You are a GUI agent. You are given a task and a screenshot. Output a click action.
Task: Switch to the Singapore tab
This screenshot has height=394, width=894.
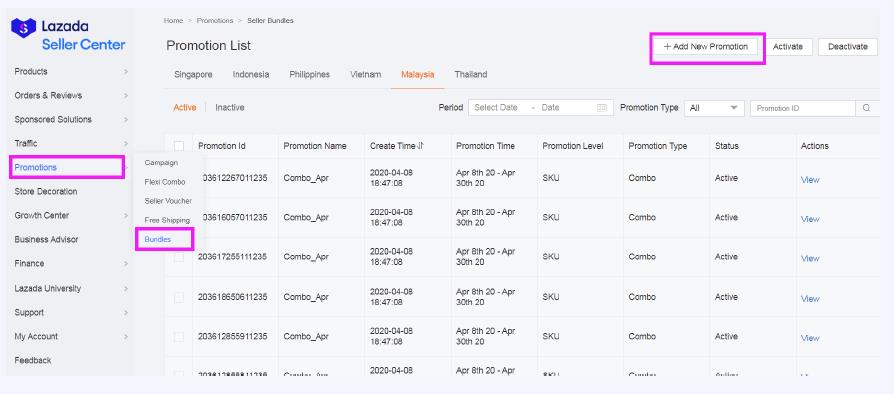(x=193, y=75)
